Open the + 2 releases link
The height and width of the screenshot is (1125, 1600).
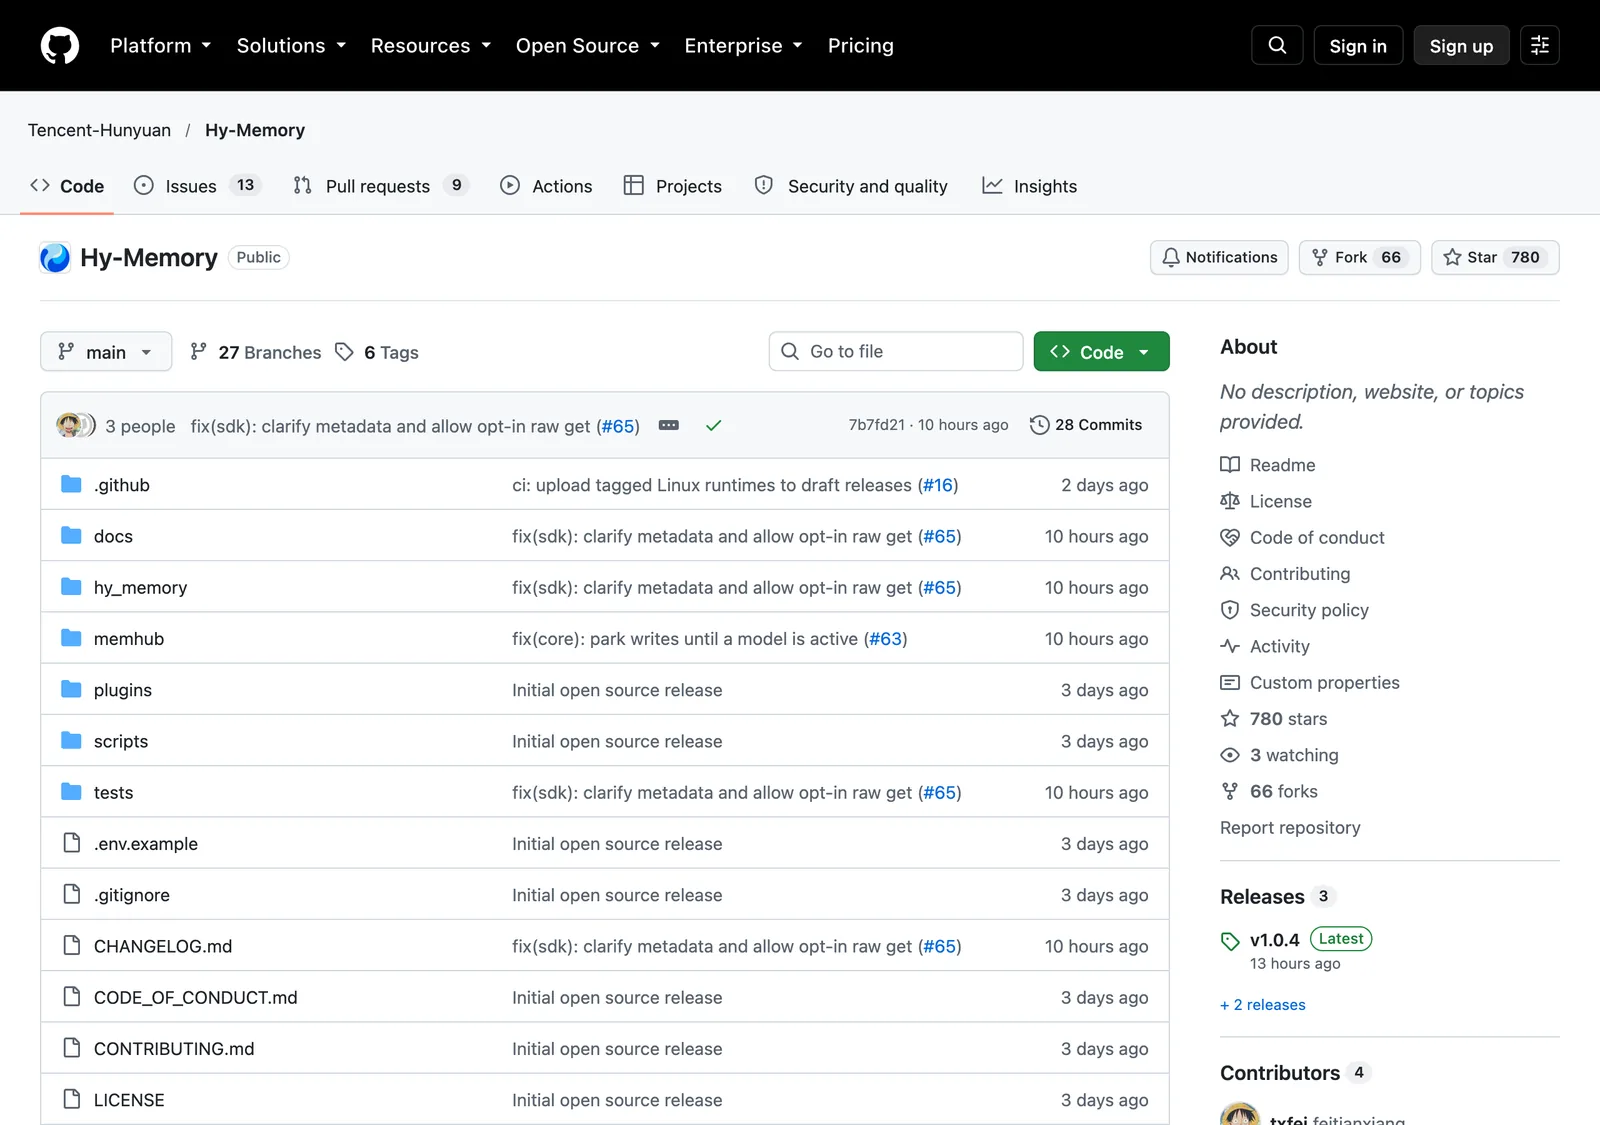1263,1005
